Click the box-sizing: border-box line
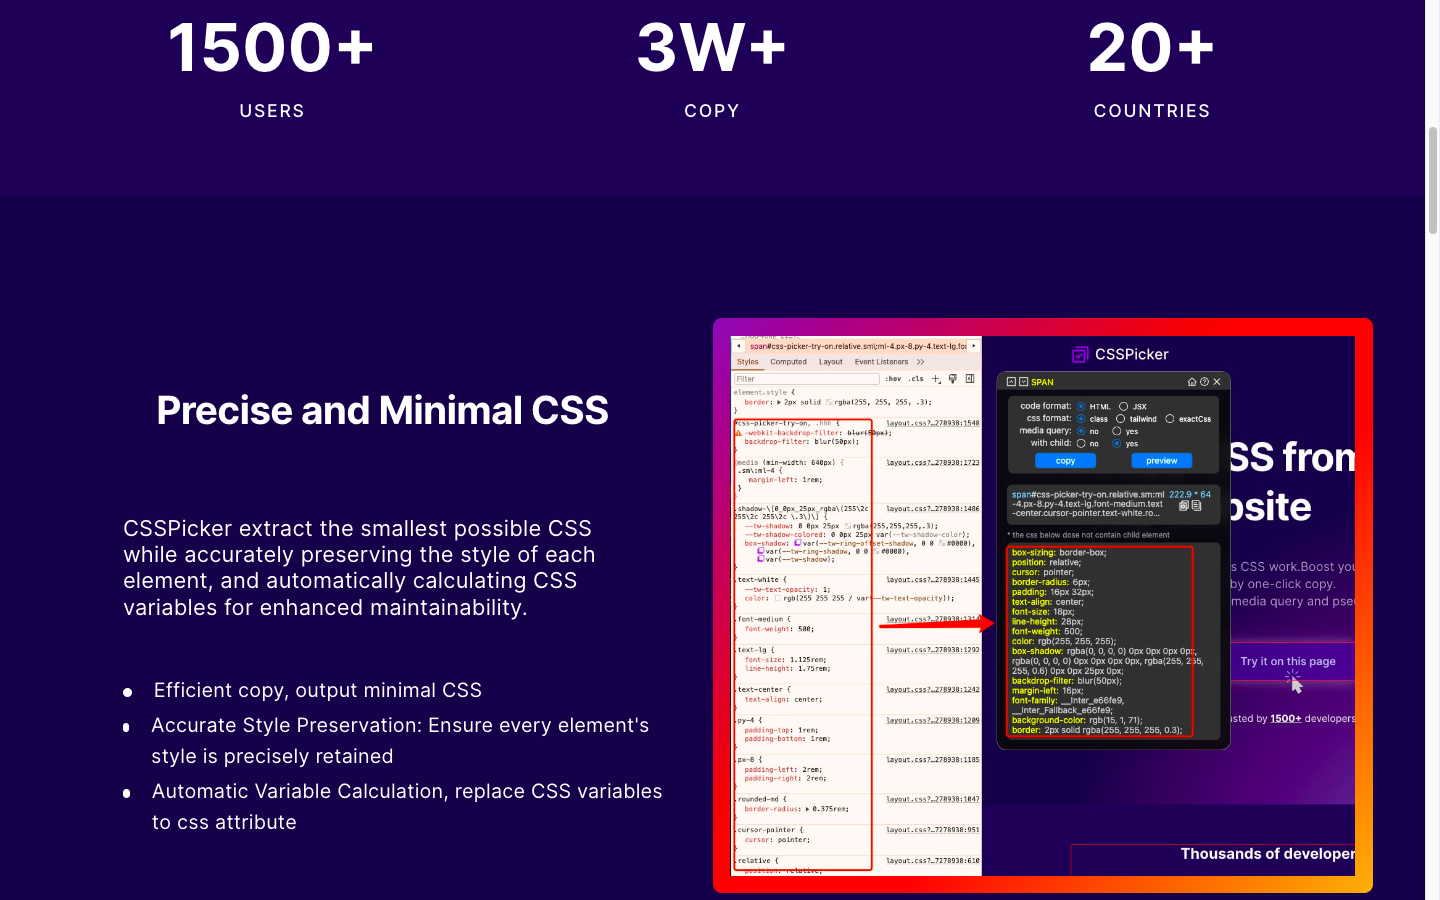 (x=1059, y=552)
